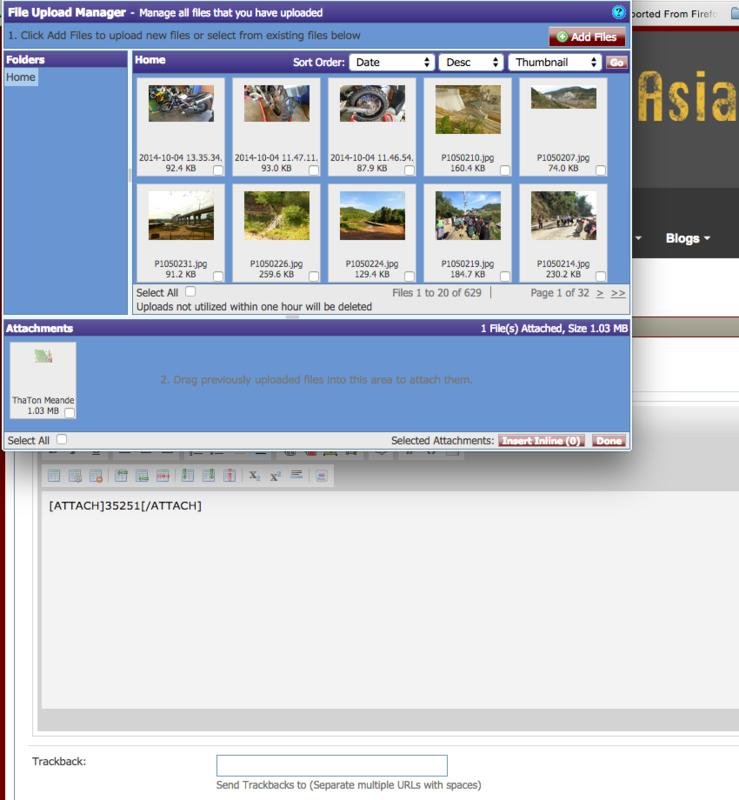This screenshot has height=800, width=739.
Task: Open the Date sort order dropdown
Action: (x=392, y=62)
